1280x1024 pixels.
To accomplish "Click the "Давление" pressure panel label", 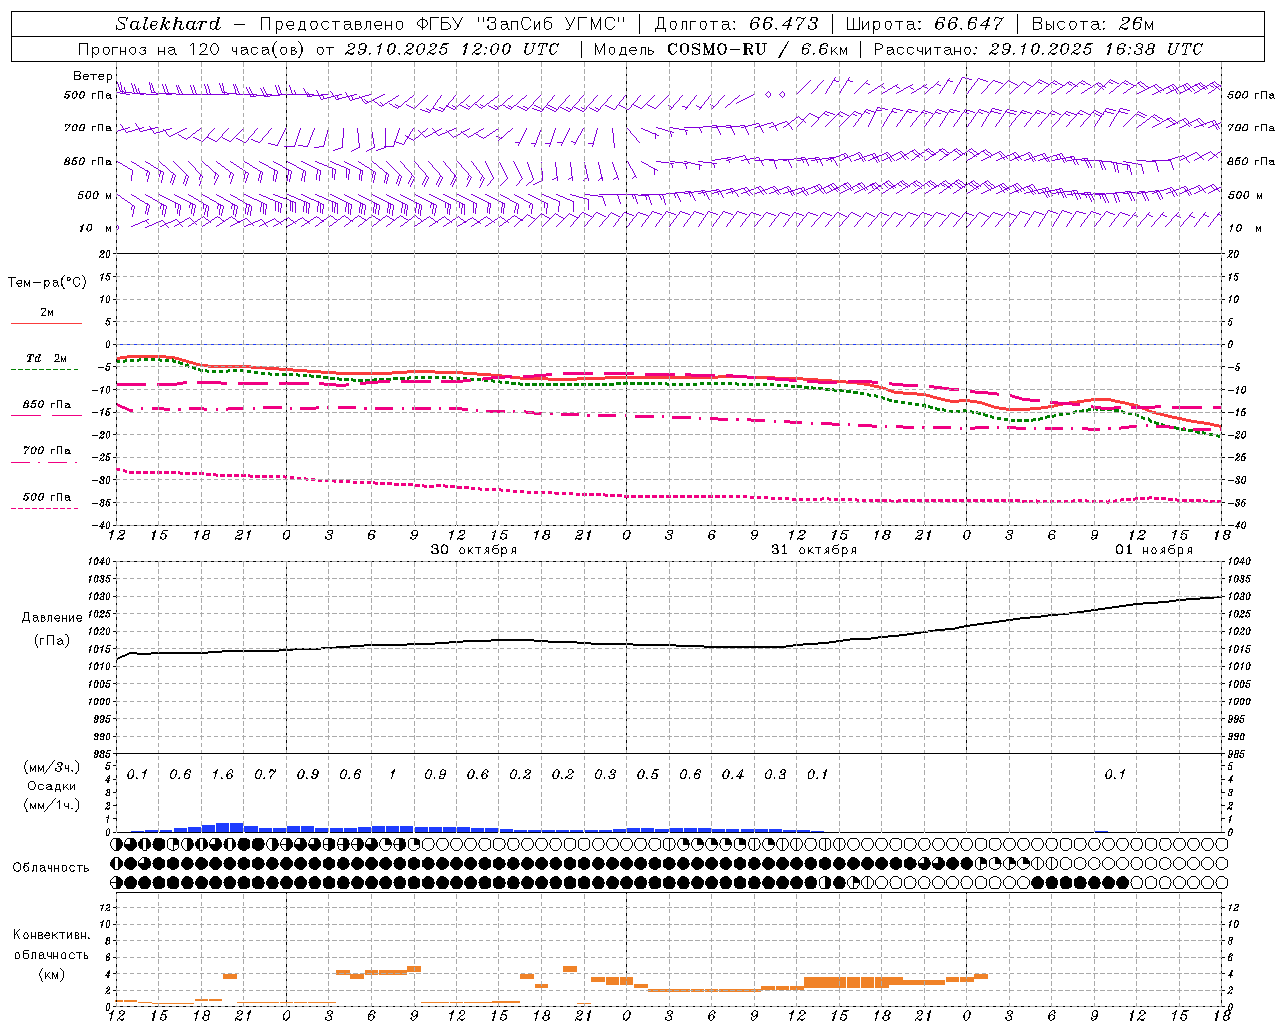I will (x=52, y=618).
